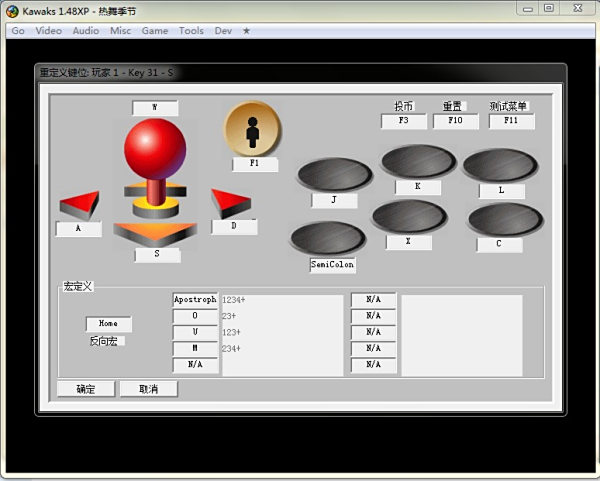
Task: Click the 取消 cancel button
Action: pos(148,389)
